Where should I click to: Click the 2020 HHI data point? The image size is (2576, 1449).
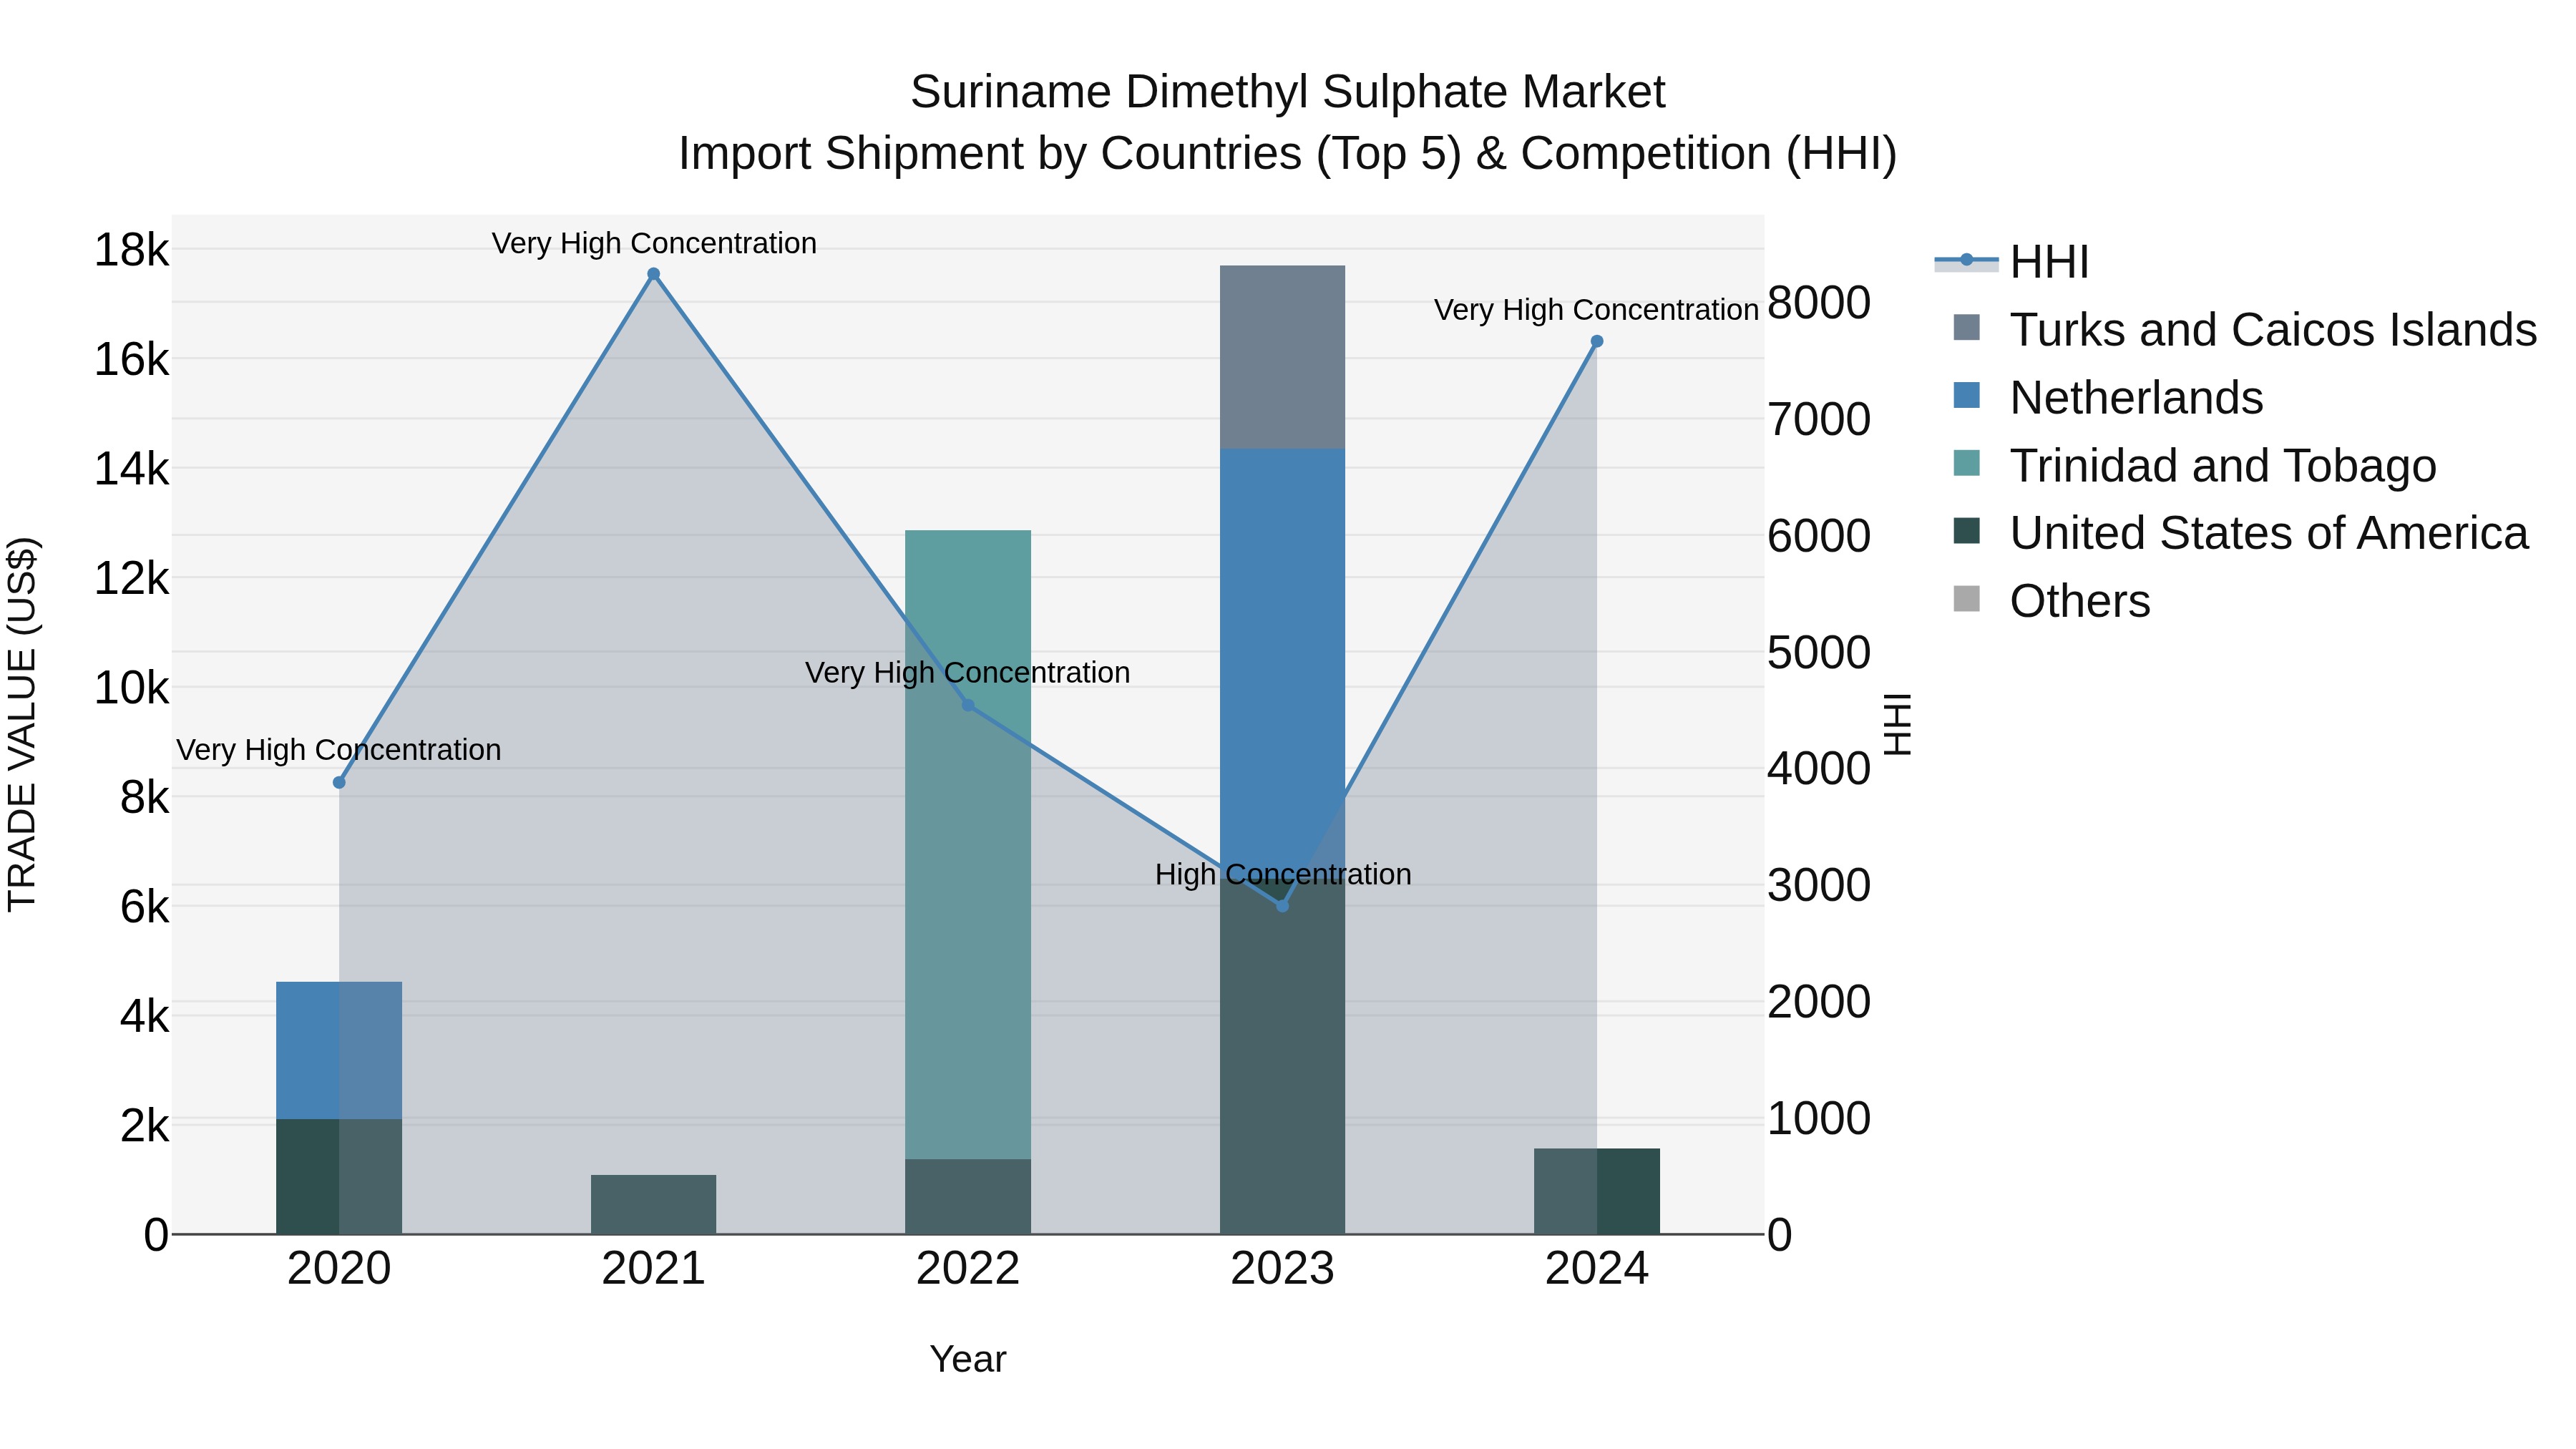(x=339, y=782)
